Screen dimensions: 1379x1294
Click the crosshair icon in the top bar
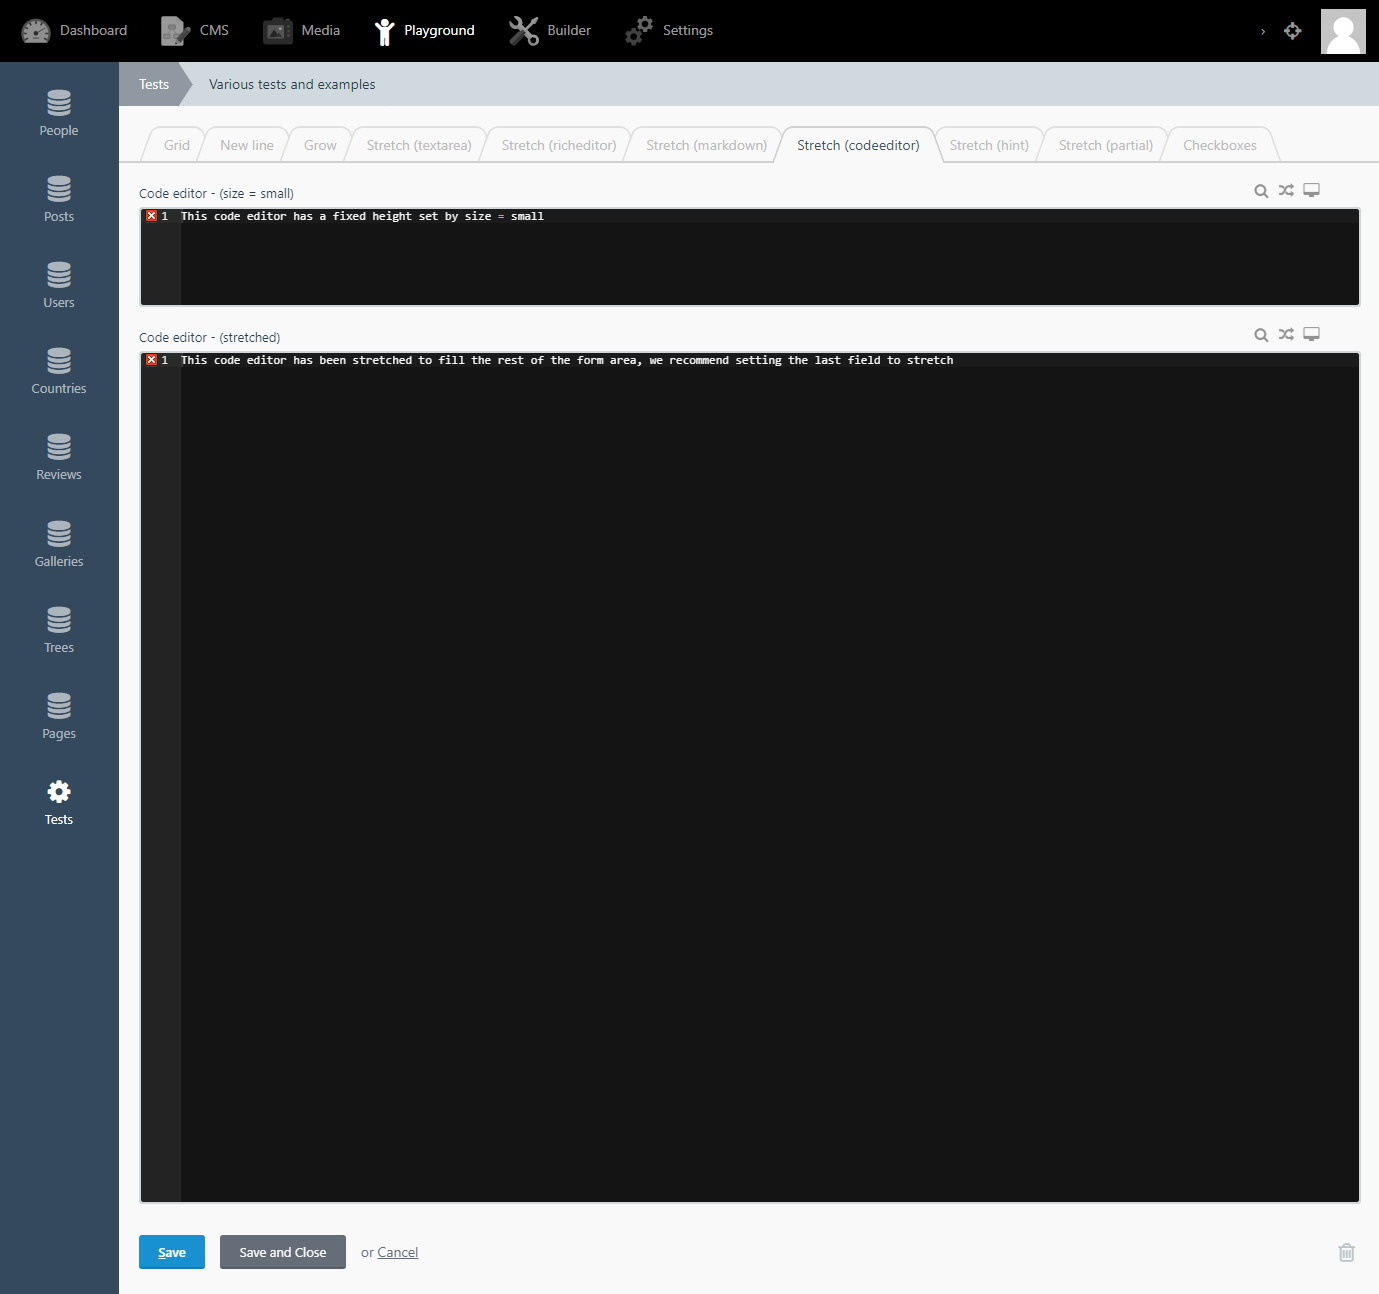point(1292,31)
